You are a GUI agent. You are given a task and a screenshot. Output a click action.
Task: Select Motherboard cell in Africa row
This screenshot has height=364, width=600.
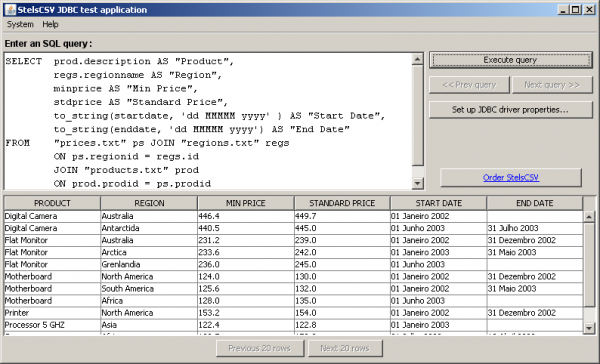(x=52, y=301)
